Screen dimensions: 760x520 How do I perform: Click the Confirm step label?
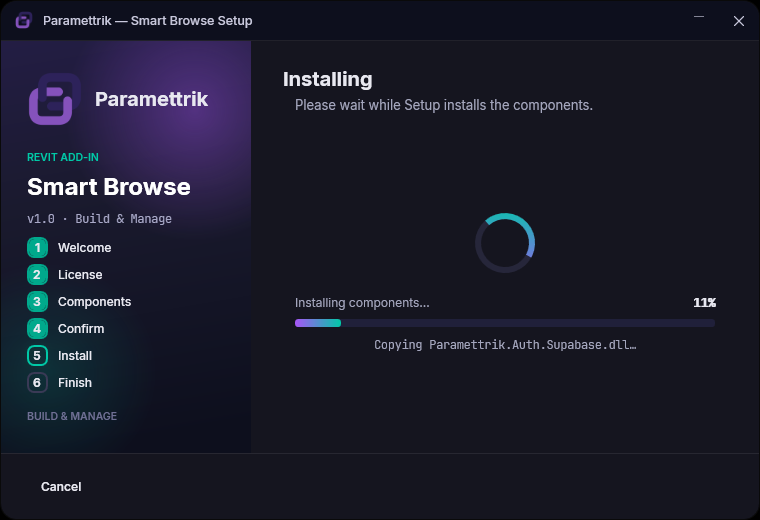81,329
